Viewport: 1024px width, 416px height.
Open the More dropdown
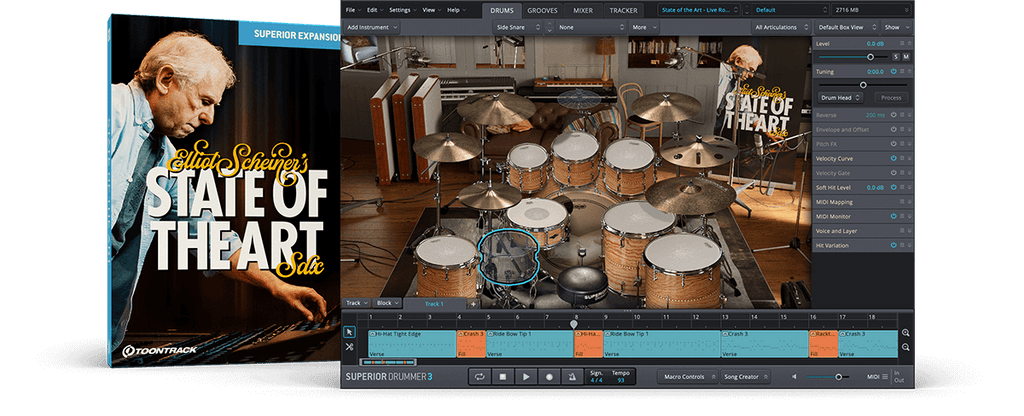tap(644, 27)
